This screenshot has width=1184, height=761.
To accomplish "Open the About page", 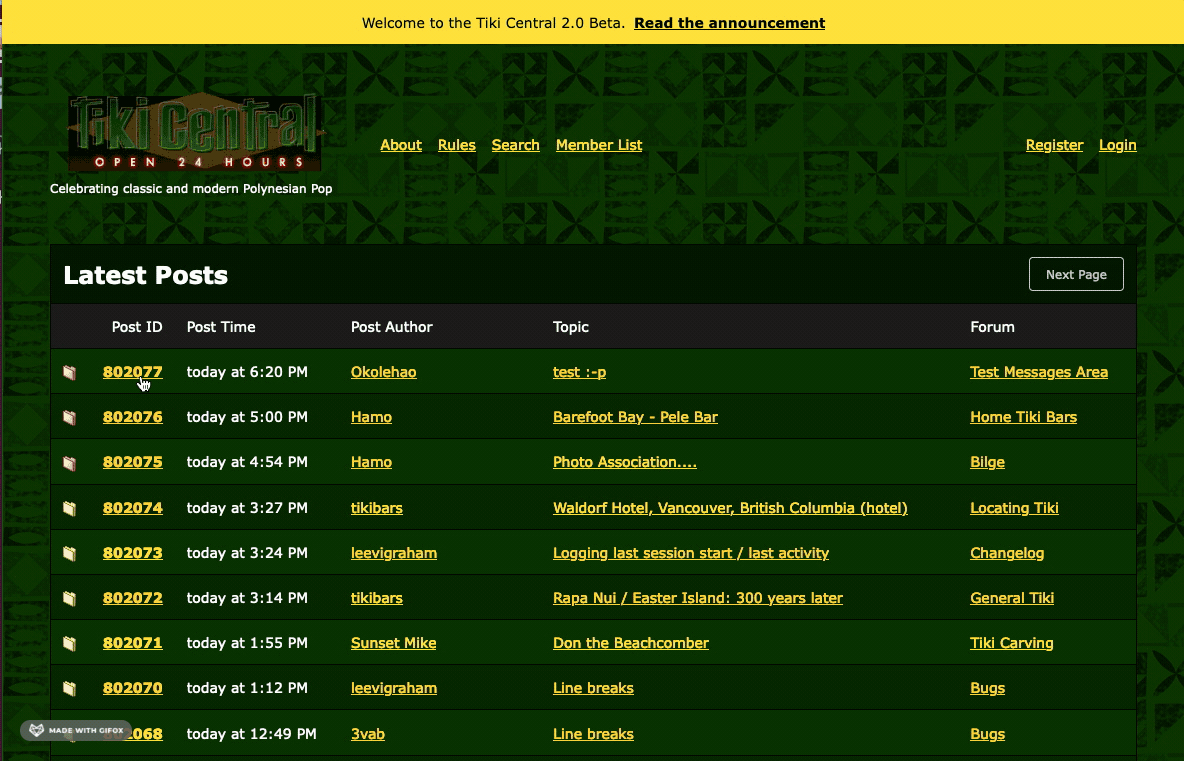I will (x=401, y=145).
